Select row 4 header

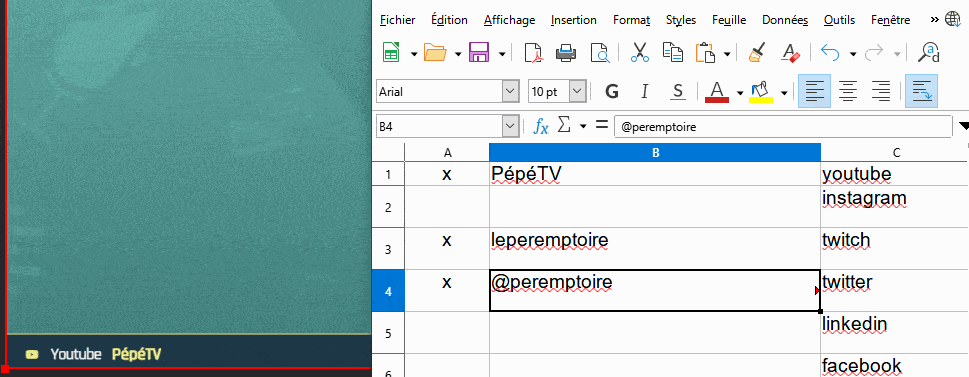click(388, 290)
